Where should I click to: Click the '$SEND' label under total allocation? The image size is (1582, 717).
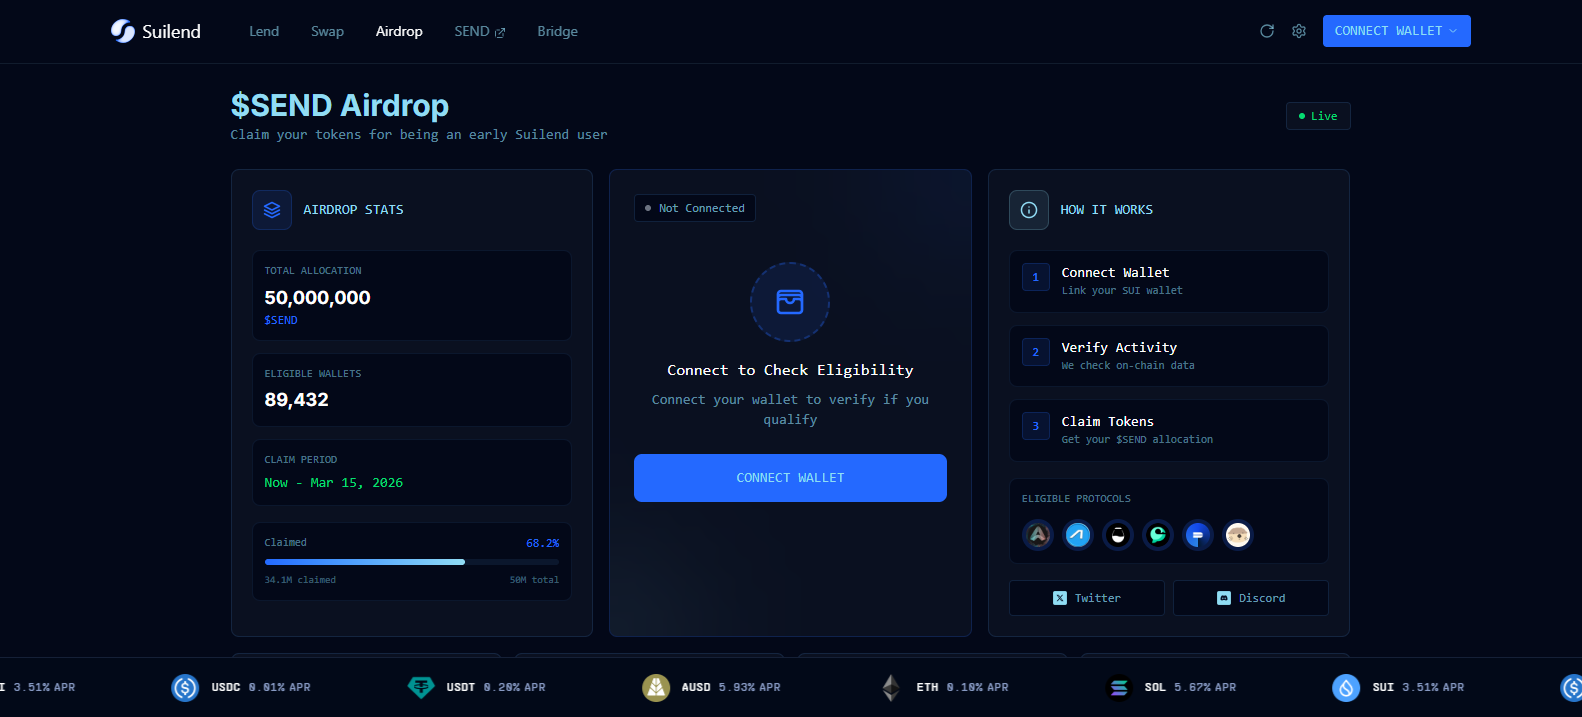pyautogui.click(x=281, y=320)
